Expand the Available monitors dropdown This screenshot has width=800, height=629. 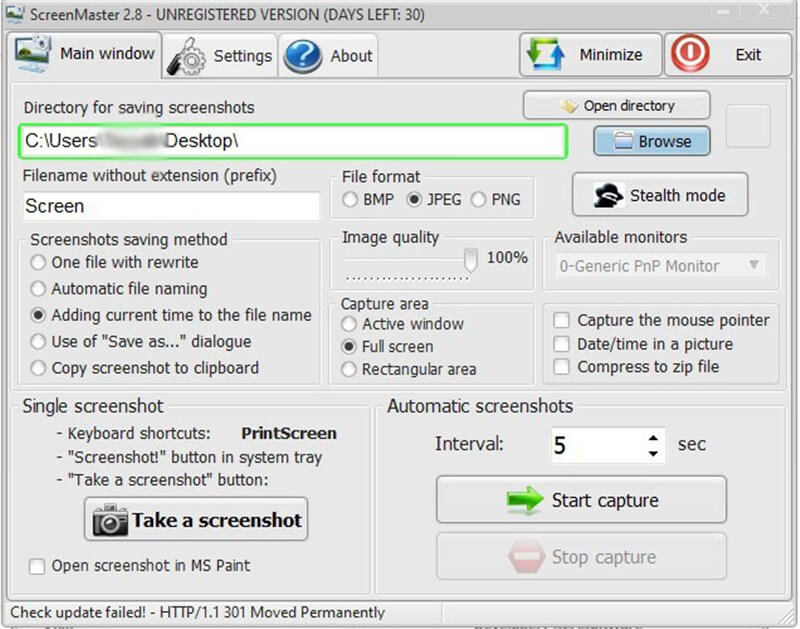click(x=754, y=266)
